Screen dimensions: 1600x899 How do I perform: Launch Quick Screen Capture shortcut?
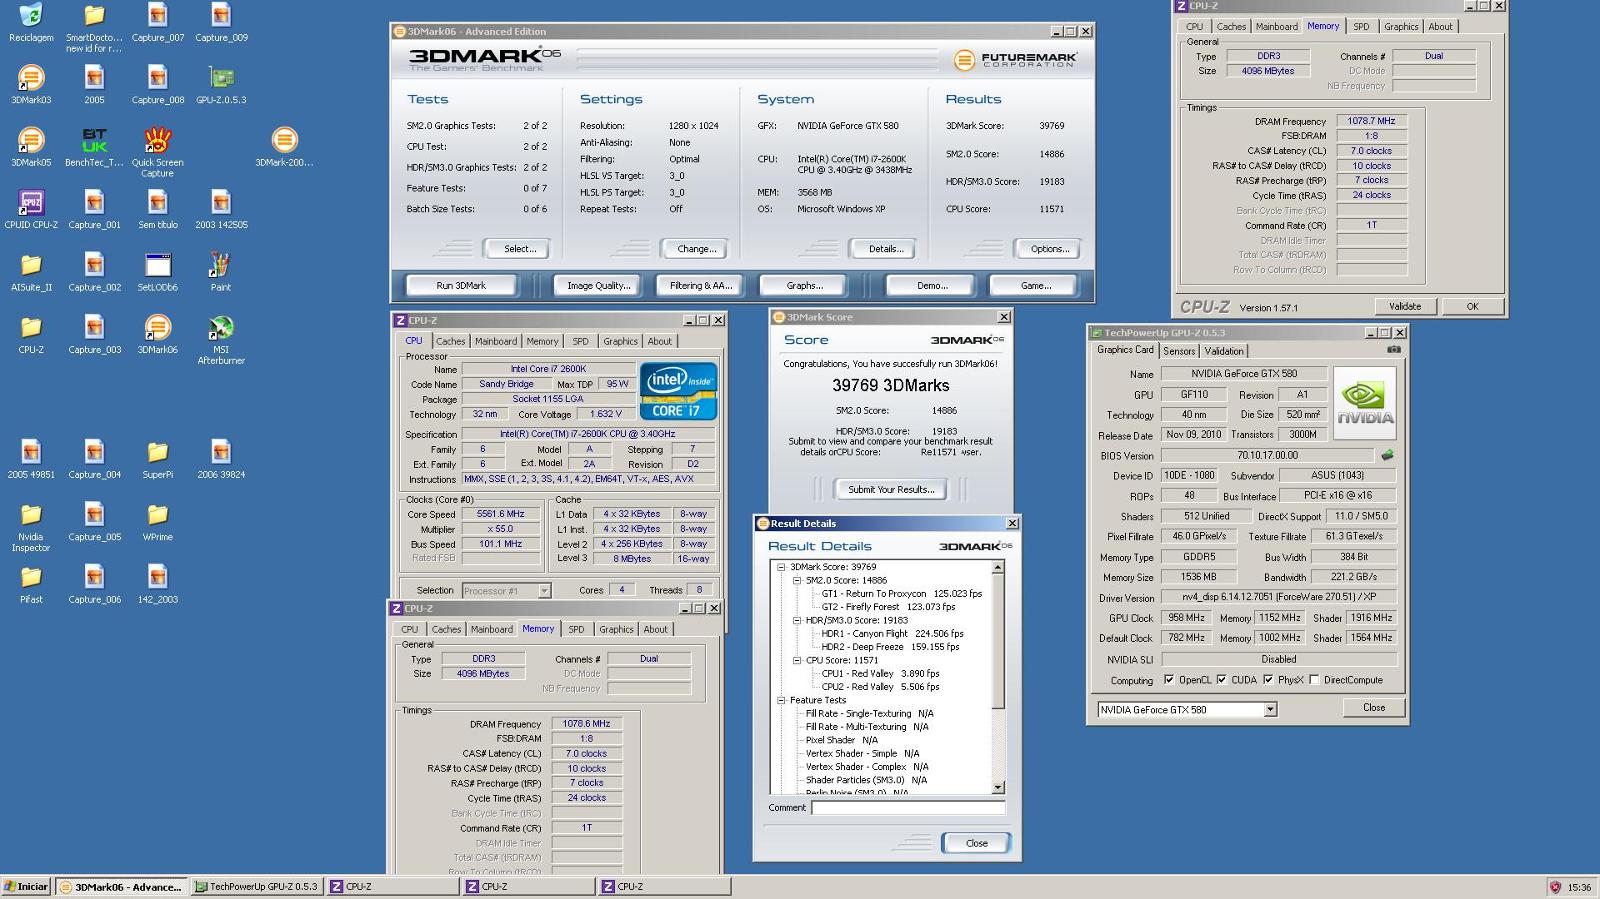[x=157, y=152]
